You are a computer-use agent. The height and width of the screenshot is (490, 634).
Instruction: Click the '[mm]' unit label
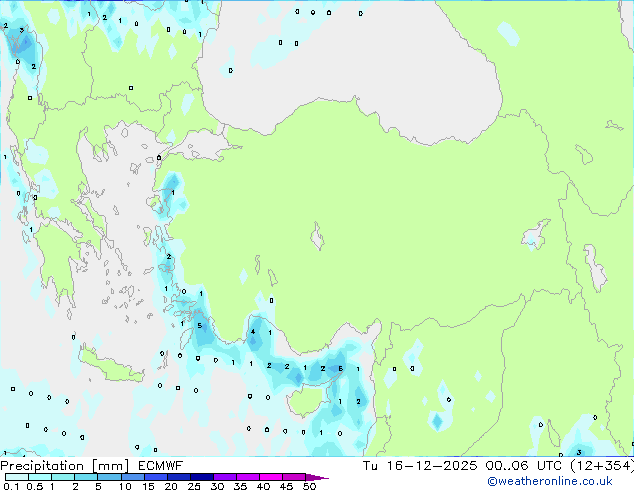pos(110,466)
